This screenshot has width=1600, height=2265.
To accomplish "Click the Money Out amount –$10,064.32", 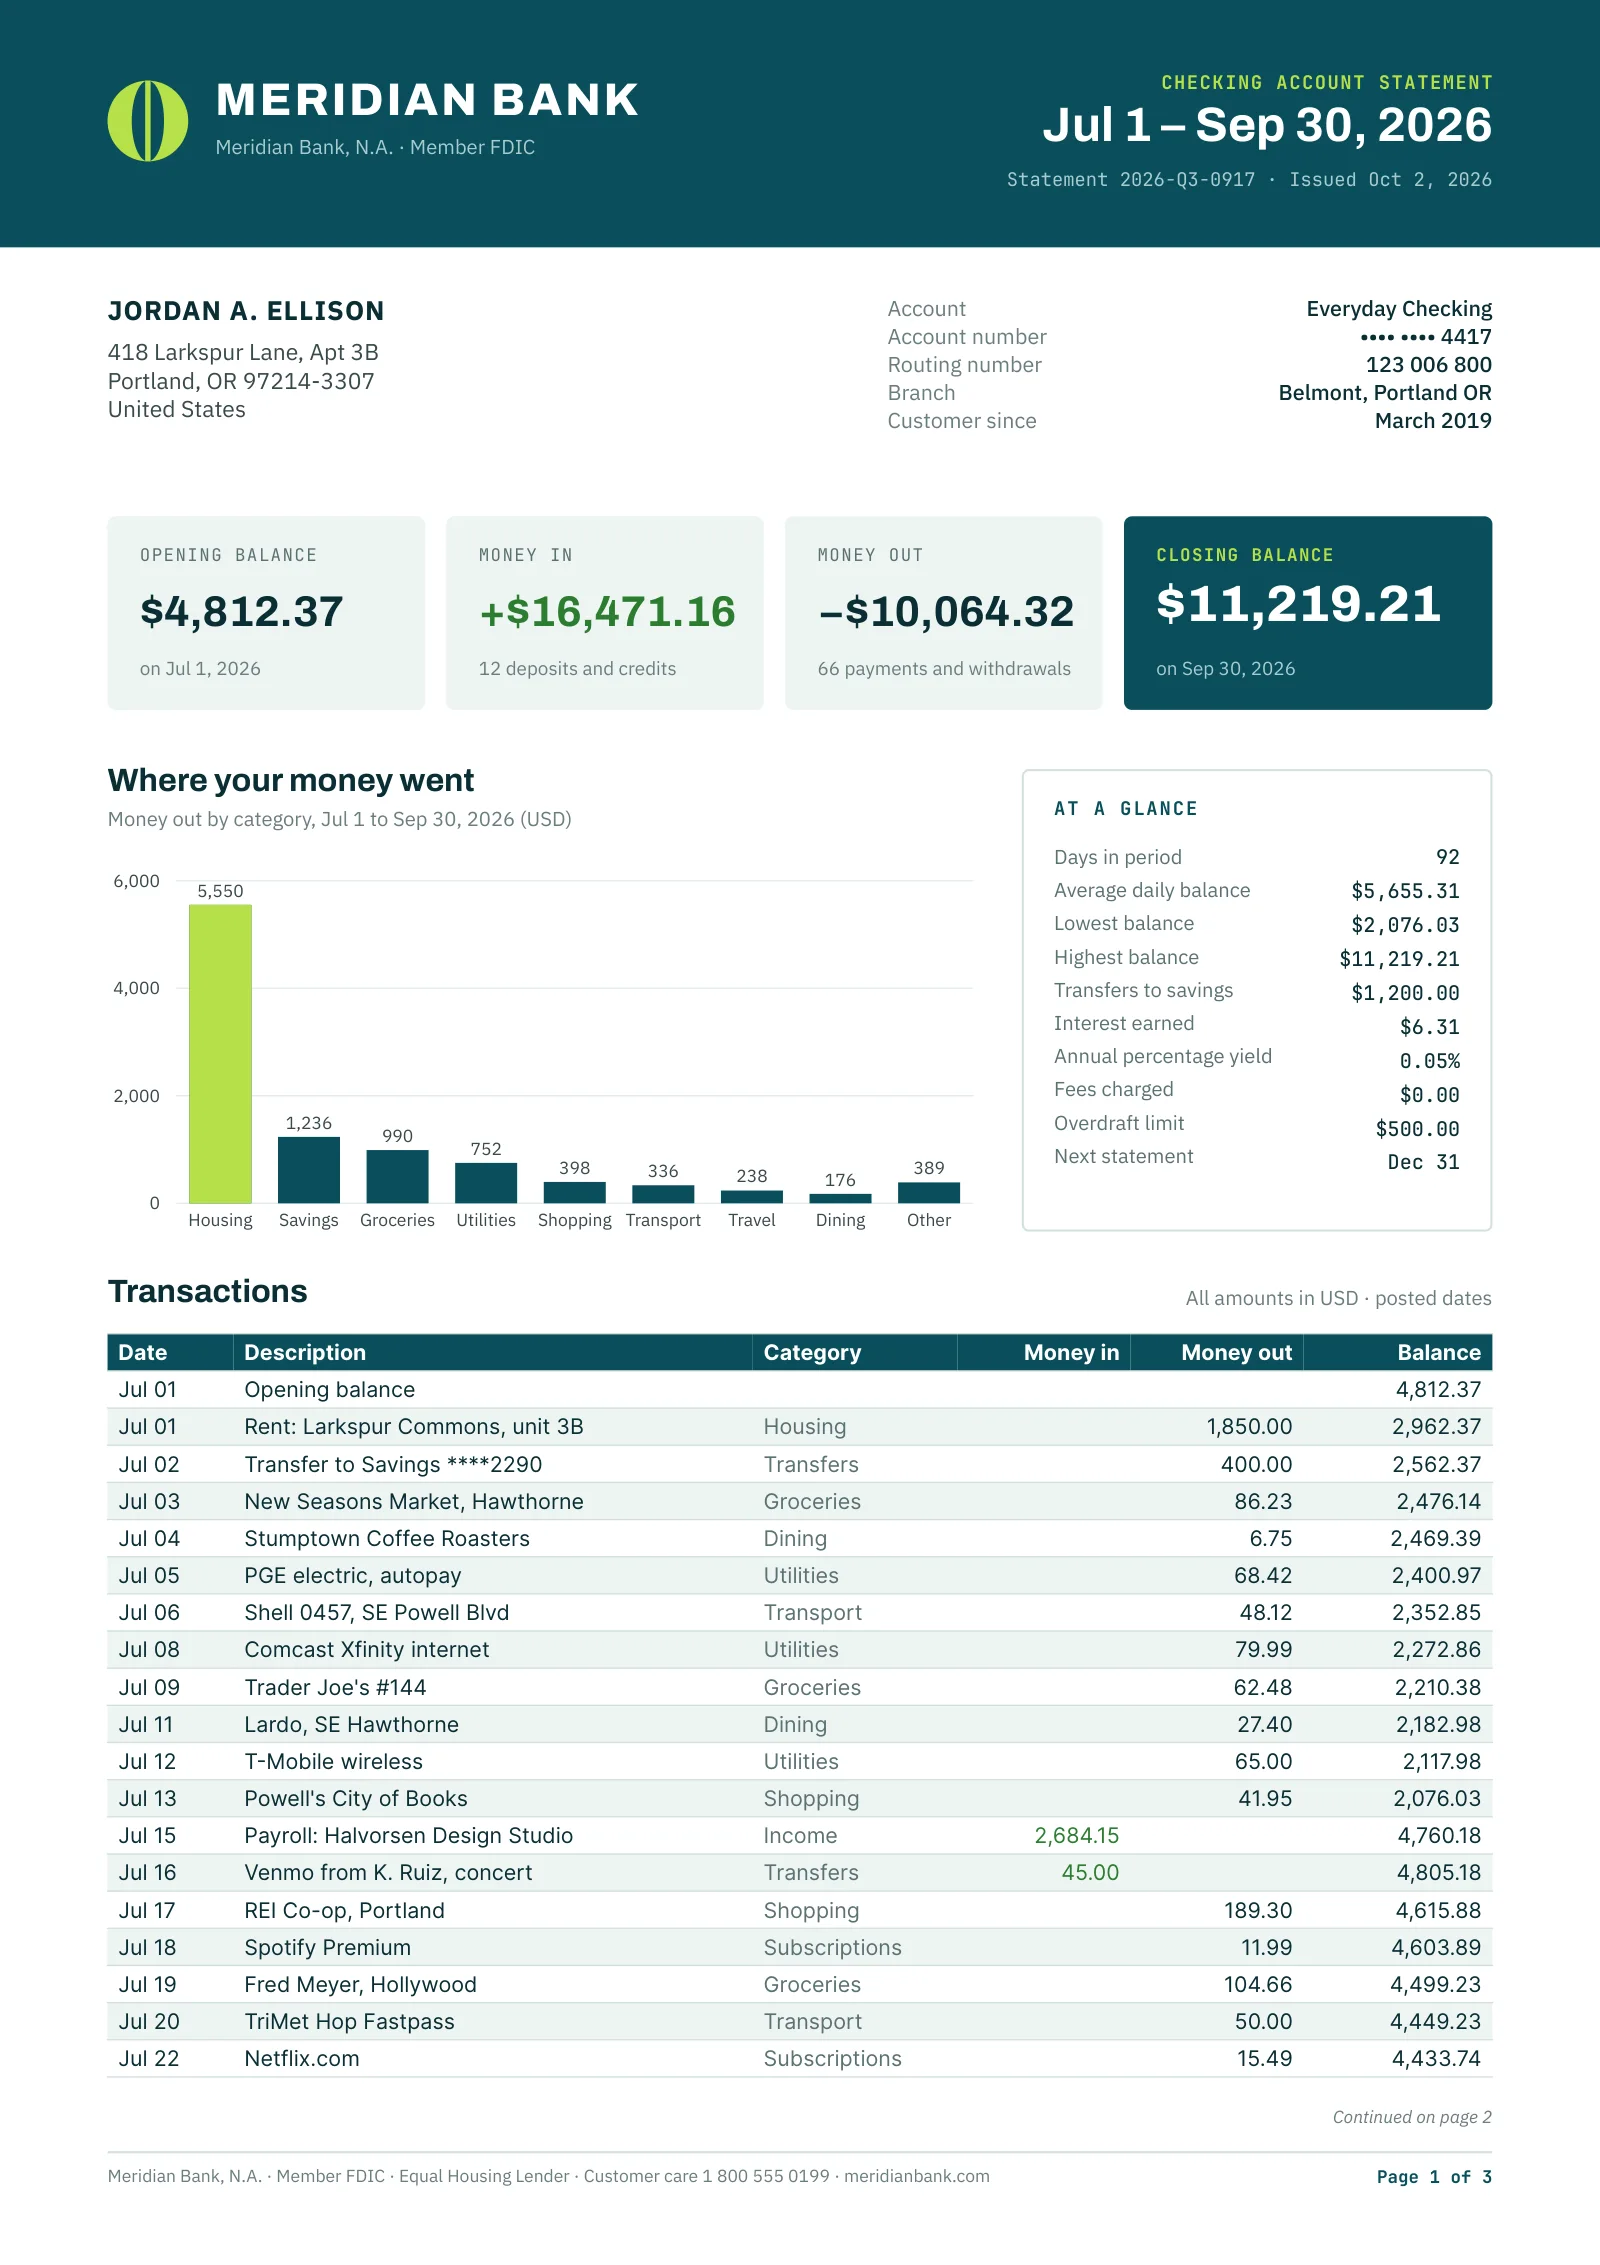I will tap(946, 611).
